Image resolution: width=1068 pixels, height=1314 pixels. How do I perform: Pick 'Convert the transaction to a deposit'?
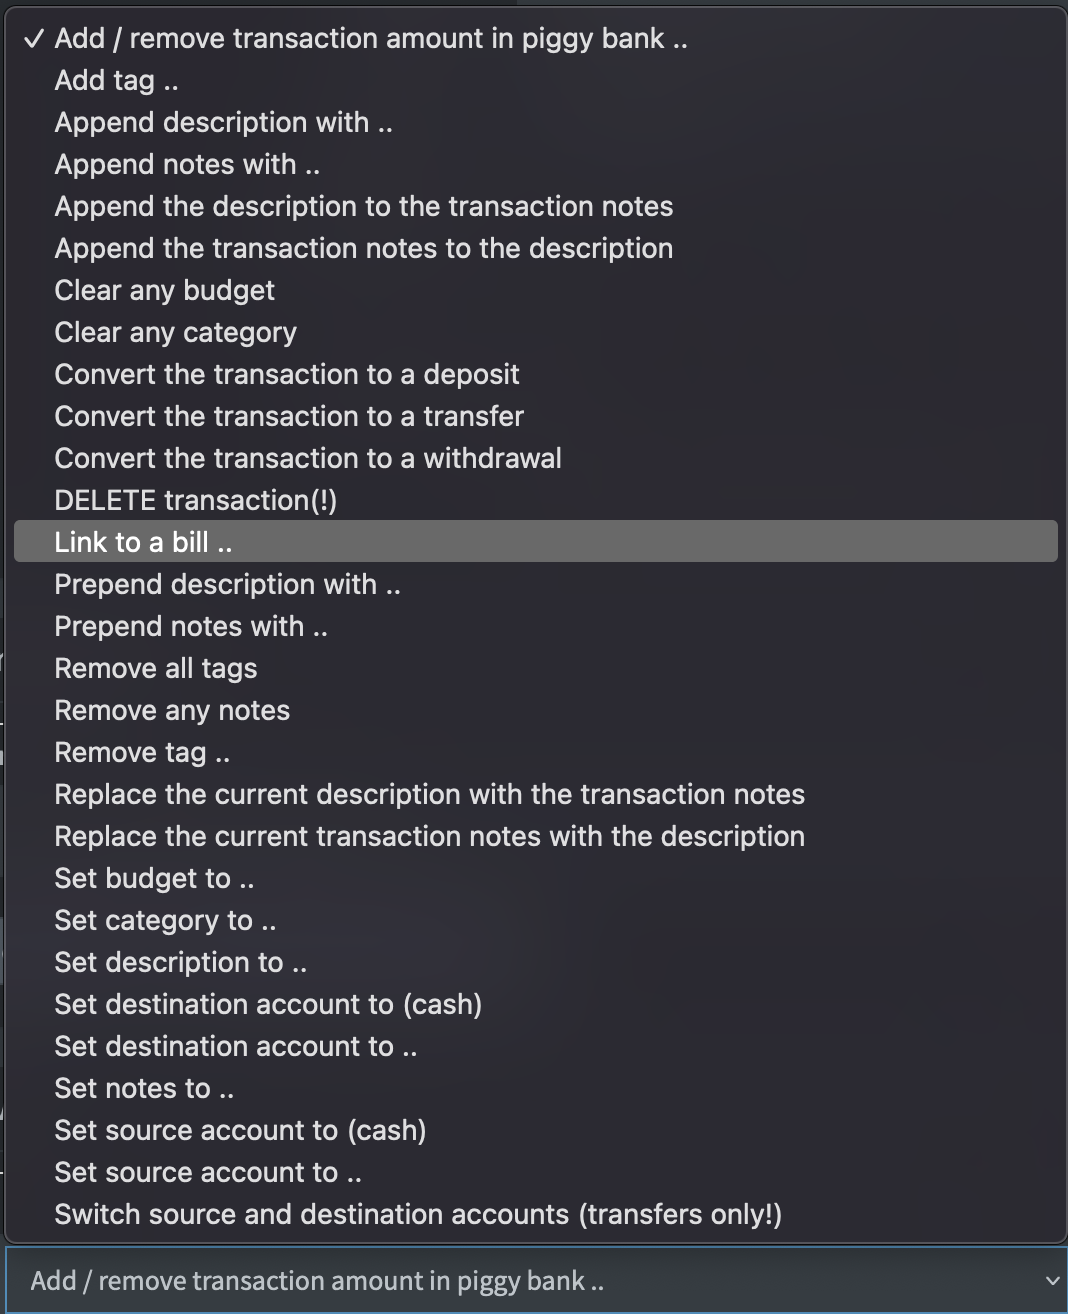pos(287,374)
